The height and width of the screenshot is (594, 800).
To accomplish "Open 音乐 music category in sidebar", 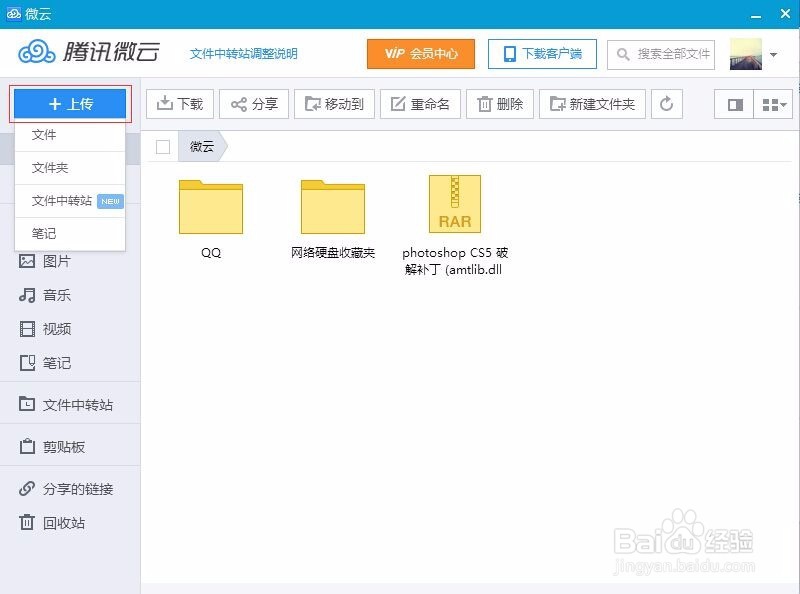I will 45,295.
